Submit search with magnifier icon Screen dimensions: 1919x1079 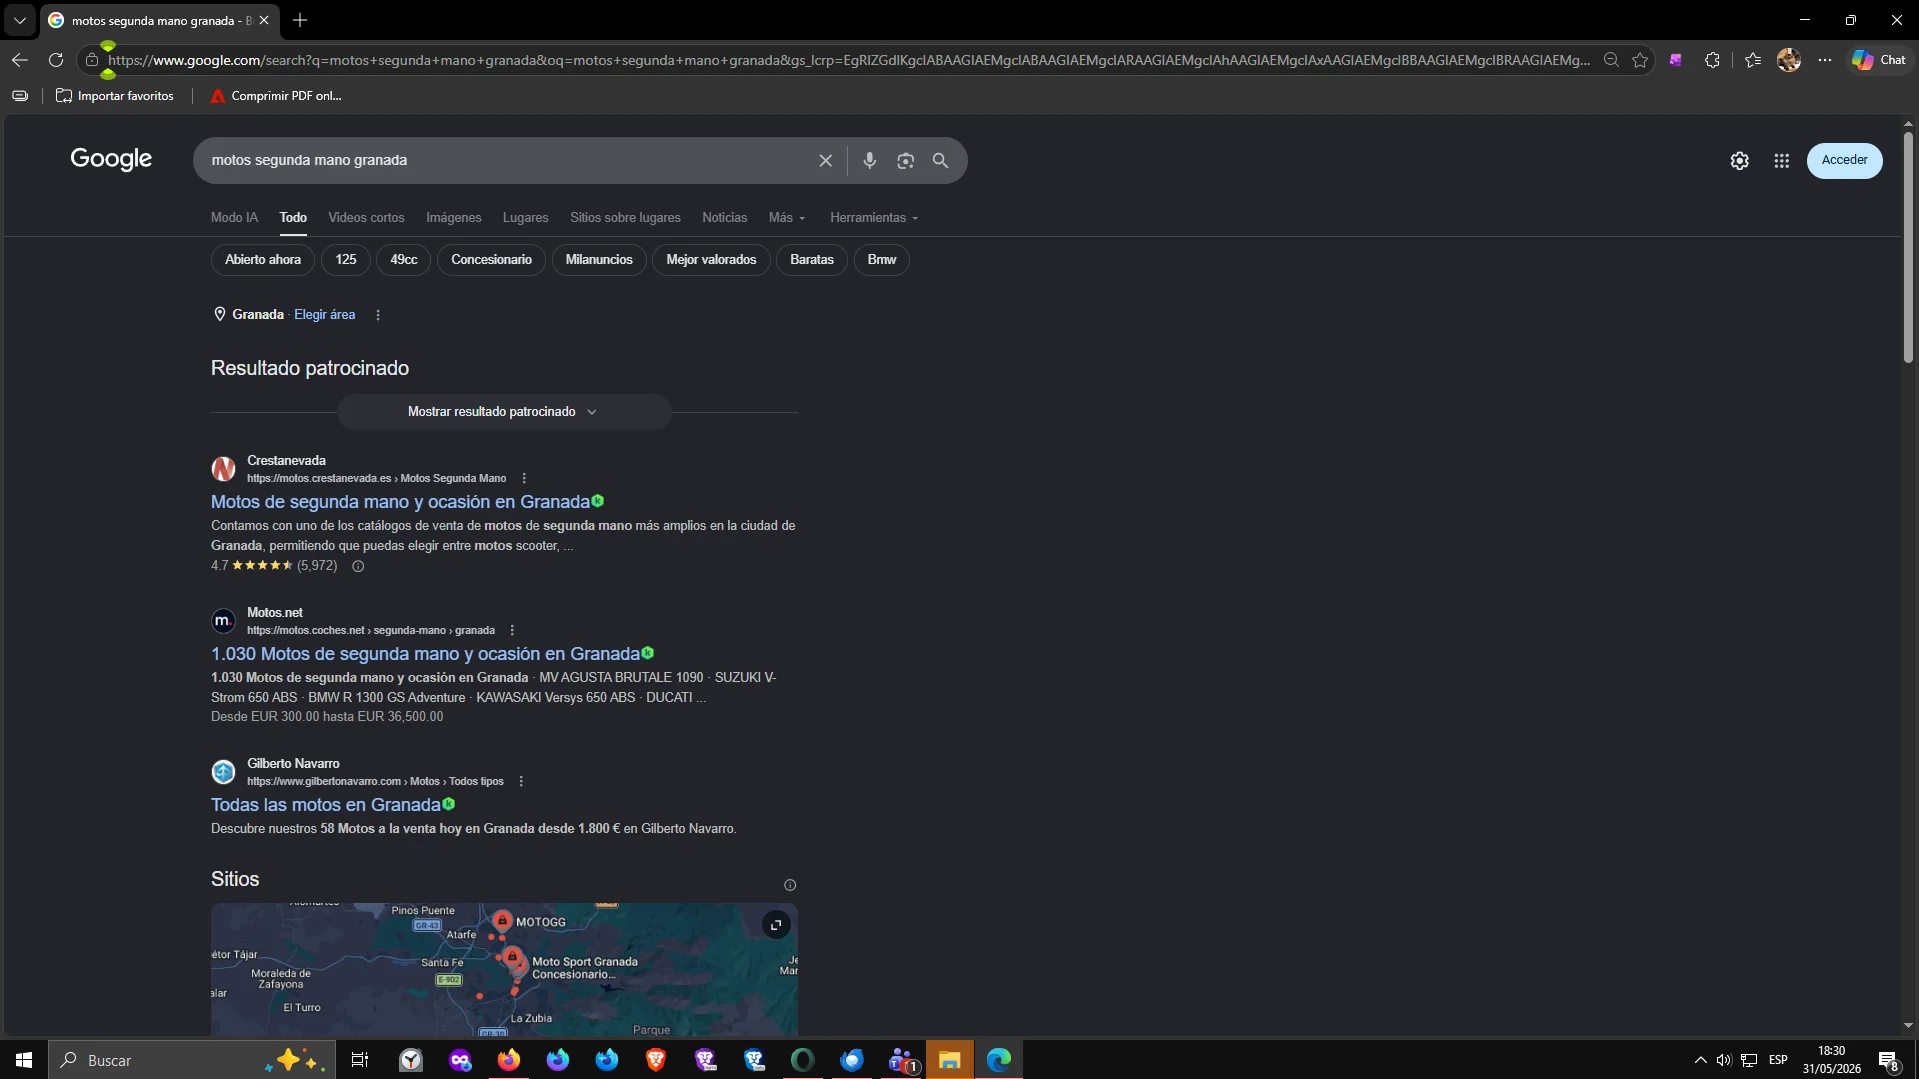click(x=941, y=161)
